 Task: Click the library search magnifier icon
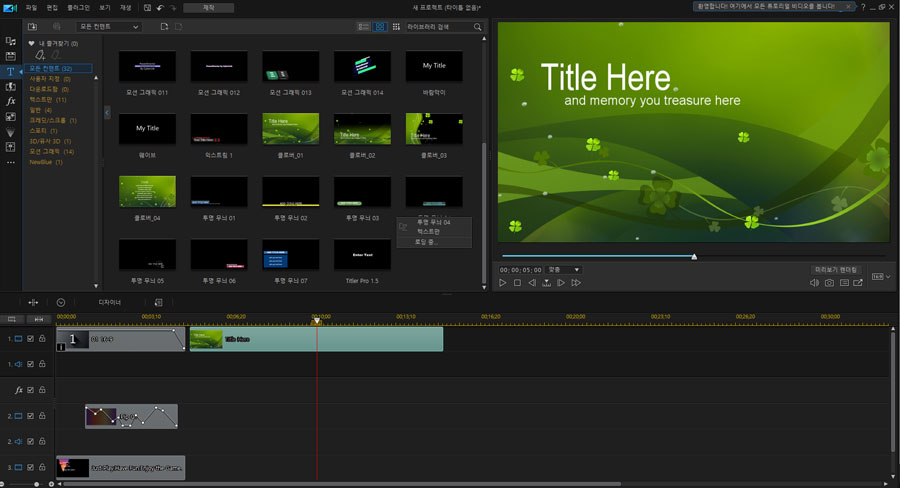(x=478, y=27)
